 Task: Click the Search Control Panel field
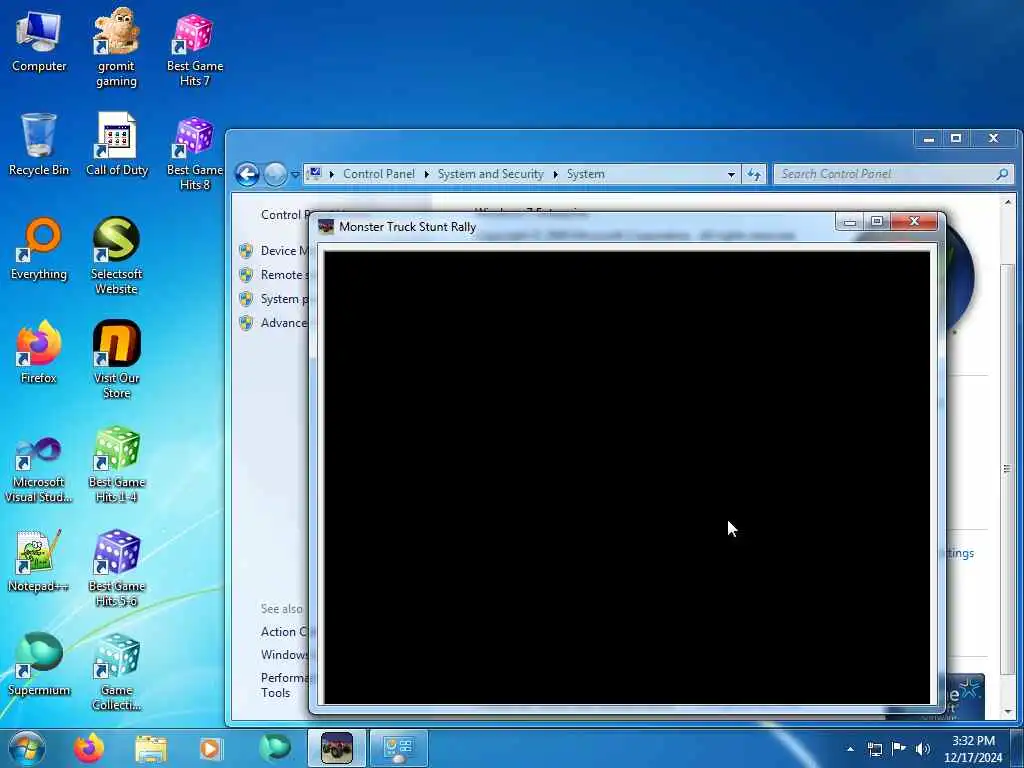(x=893, y=174)
